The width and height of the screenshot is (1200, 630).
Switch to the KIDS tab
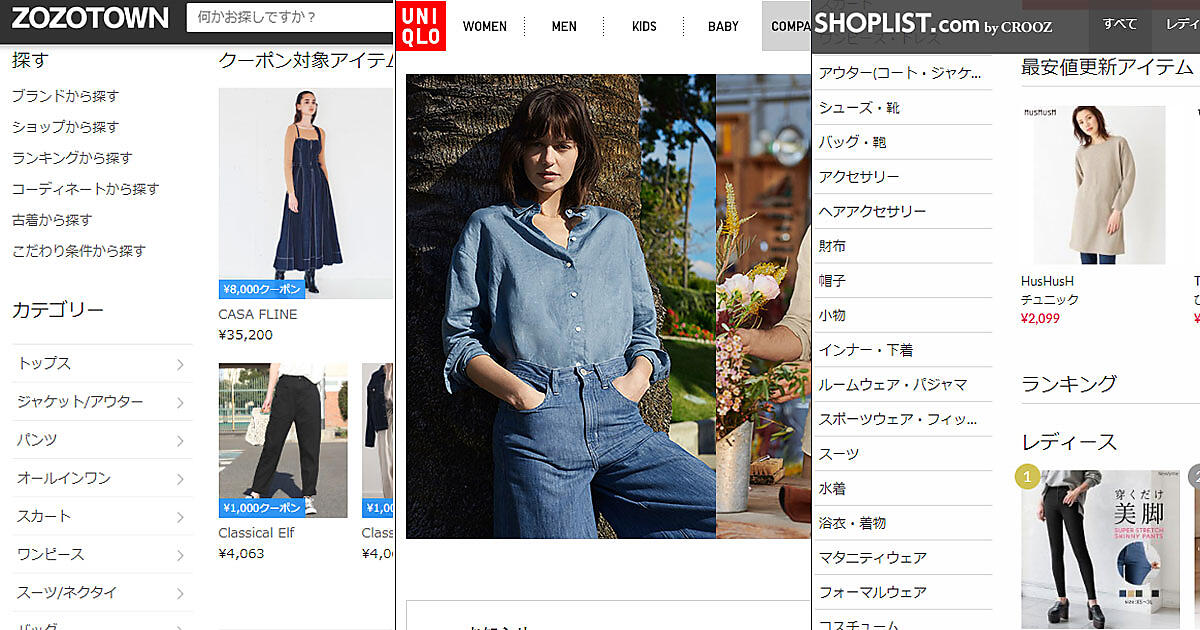click(x=644, y=26)
